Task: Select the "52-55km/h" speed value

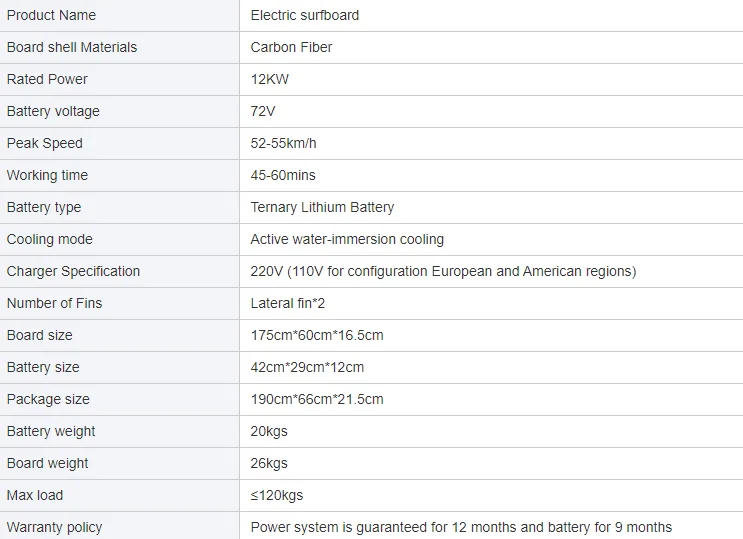Action: click(283, 143)
